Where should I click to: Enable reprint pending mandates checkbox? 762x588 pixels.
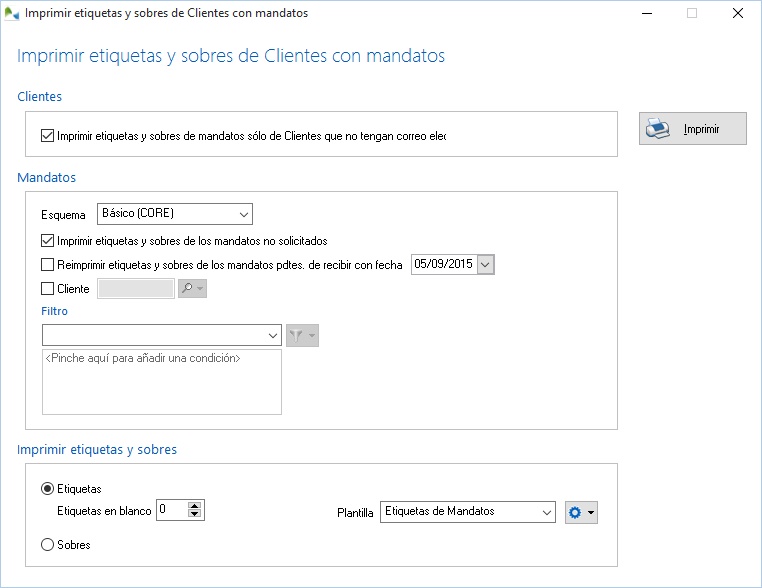point(48,265)
